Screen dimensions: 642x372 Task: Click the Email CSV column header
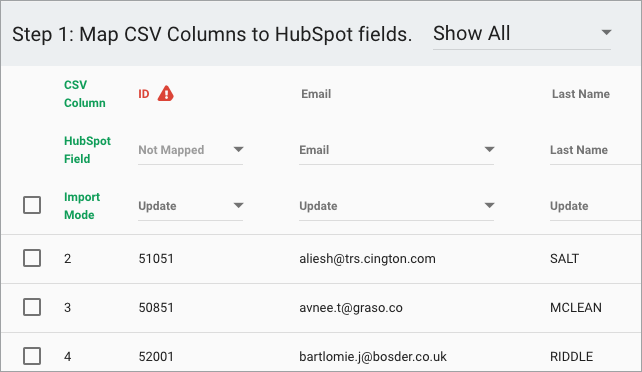(x=316, y=94)
